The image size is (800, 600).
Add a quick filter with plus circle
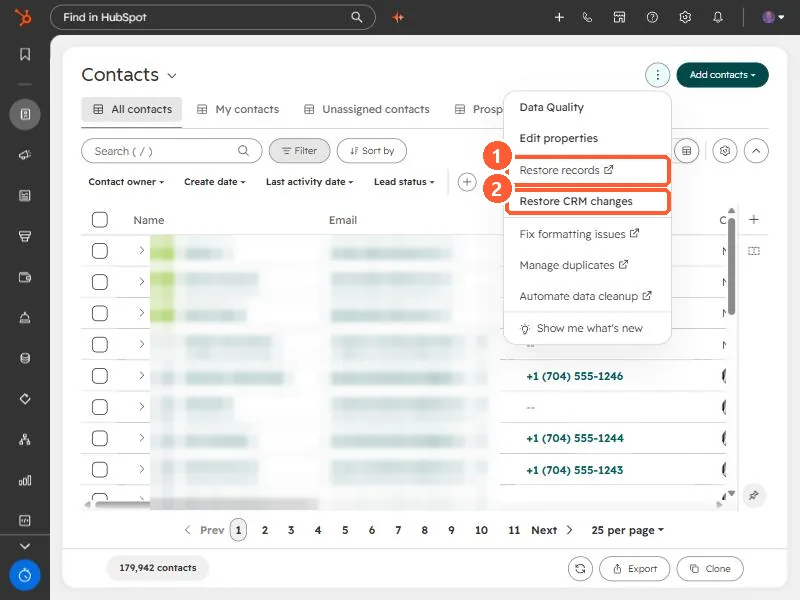pyautogui.click(x=467, y=182)
